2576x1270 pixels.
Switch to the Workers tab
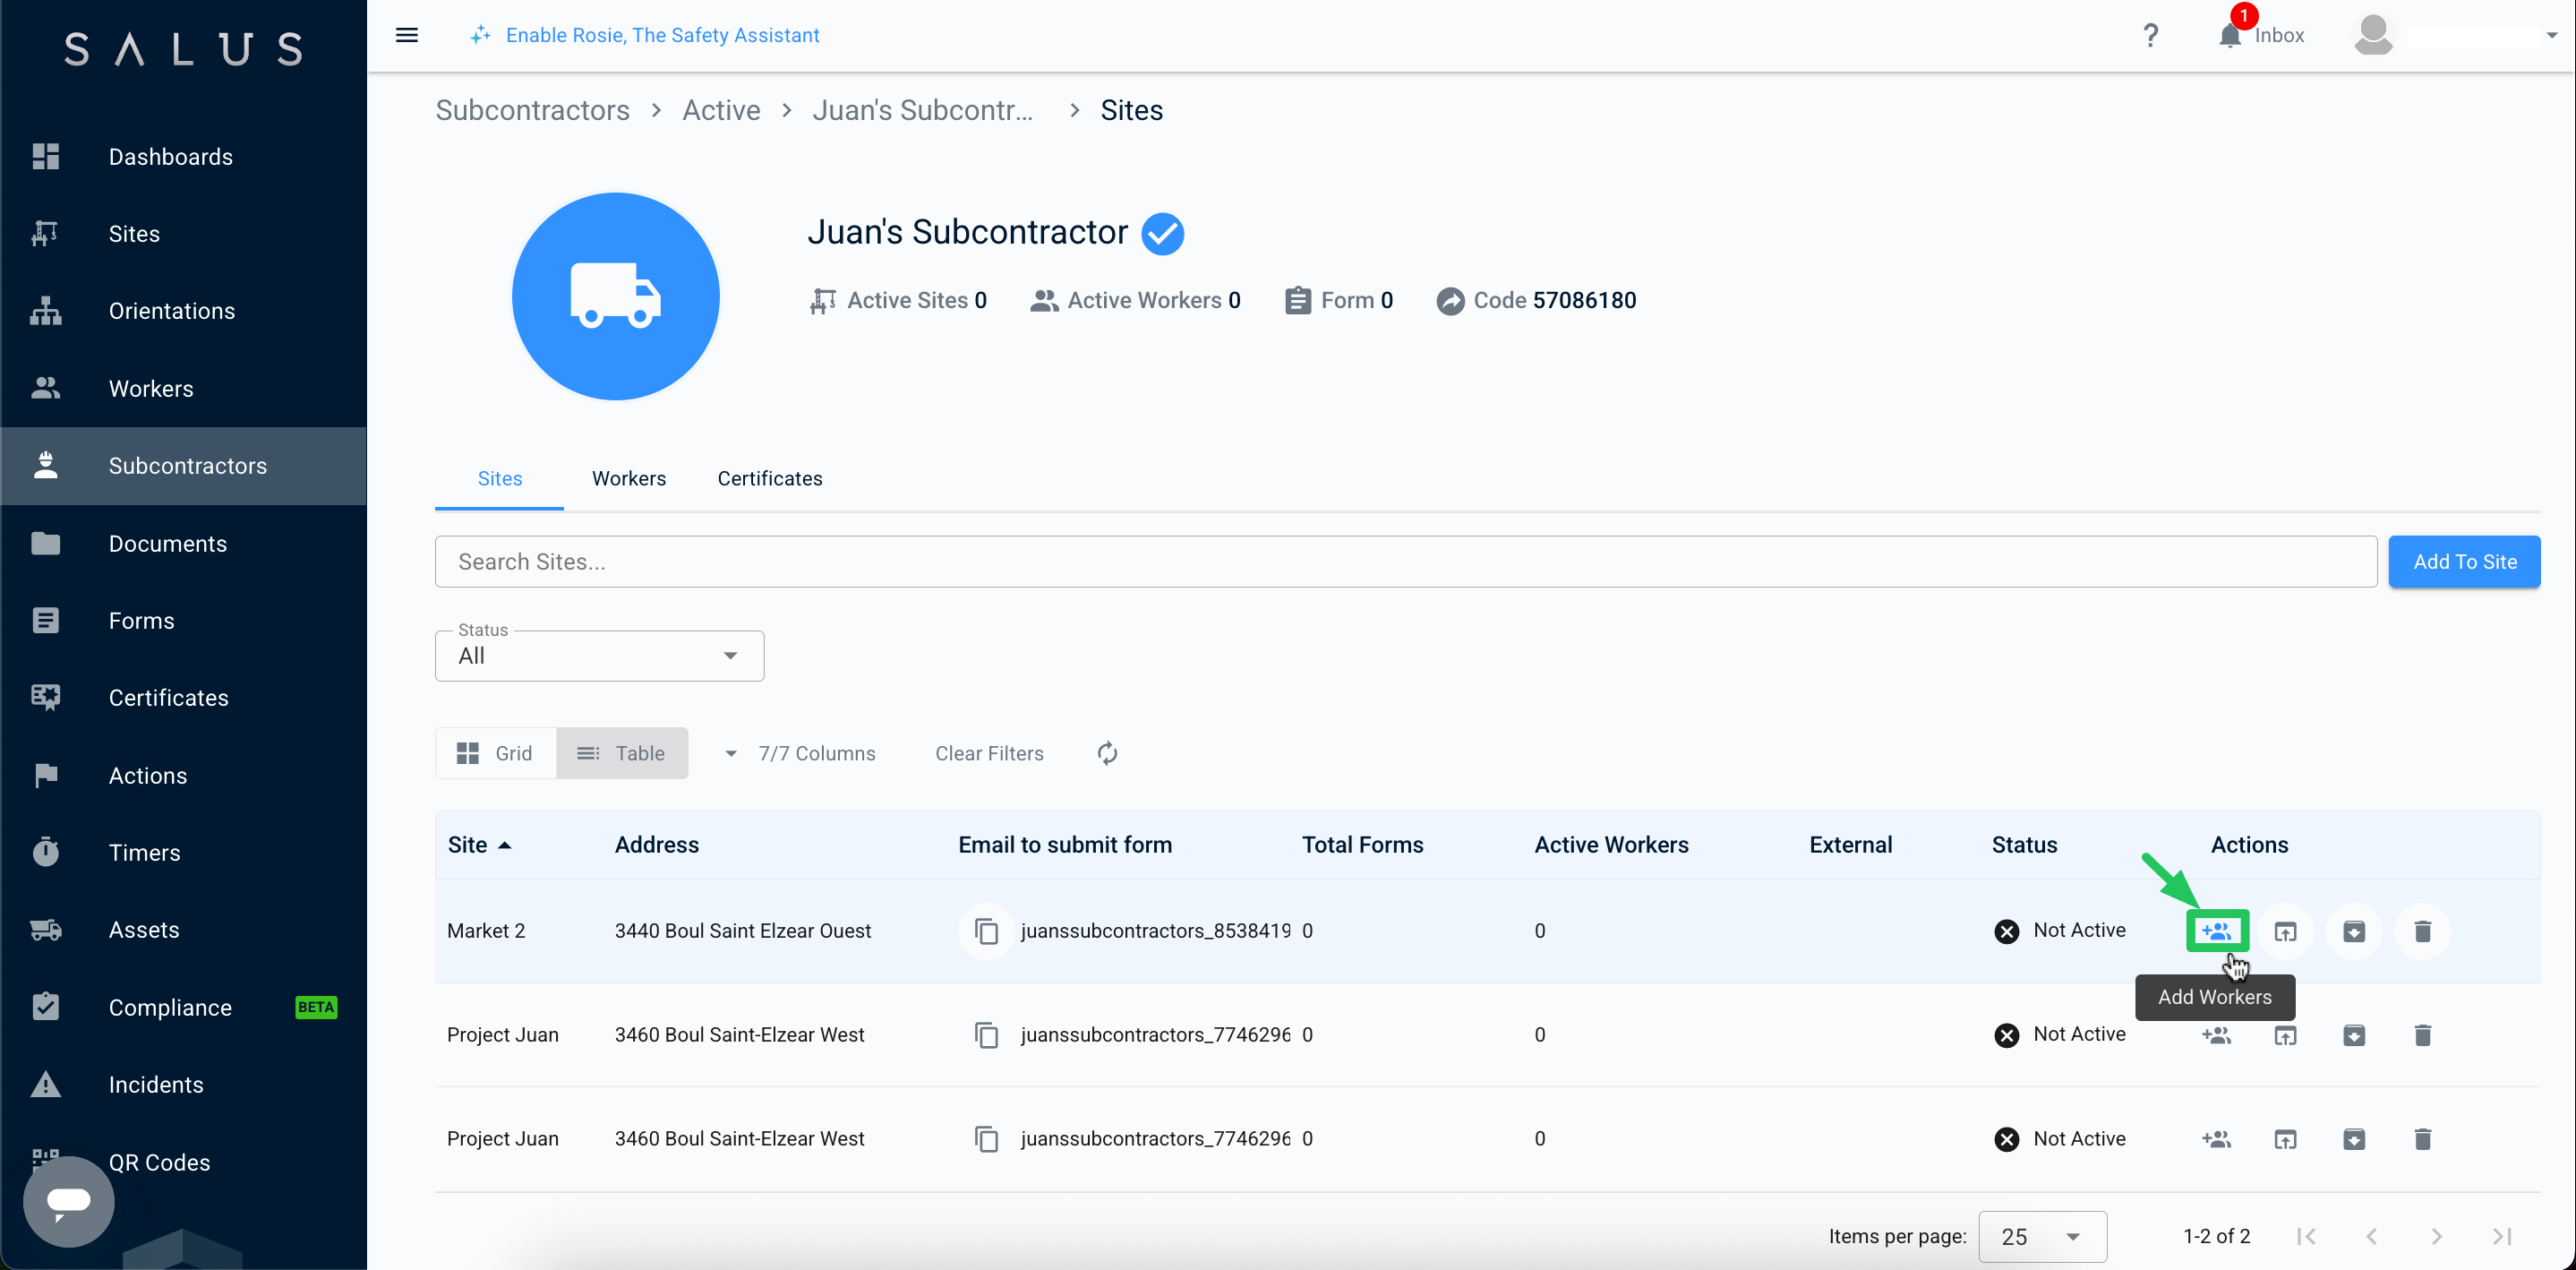pos(629,479)
